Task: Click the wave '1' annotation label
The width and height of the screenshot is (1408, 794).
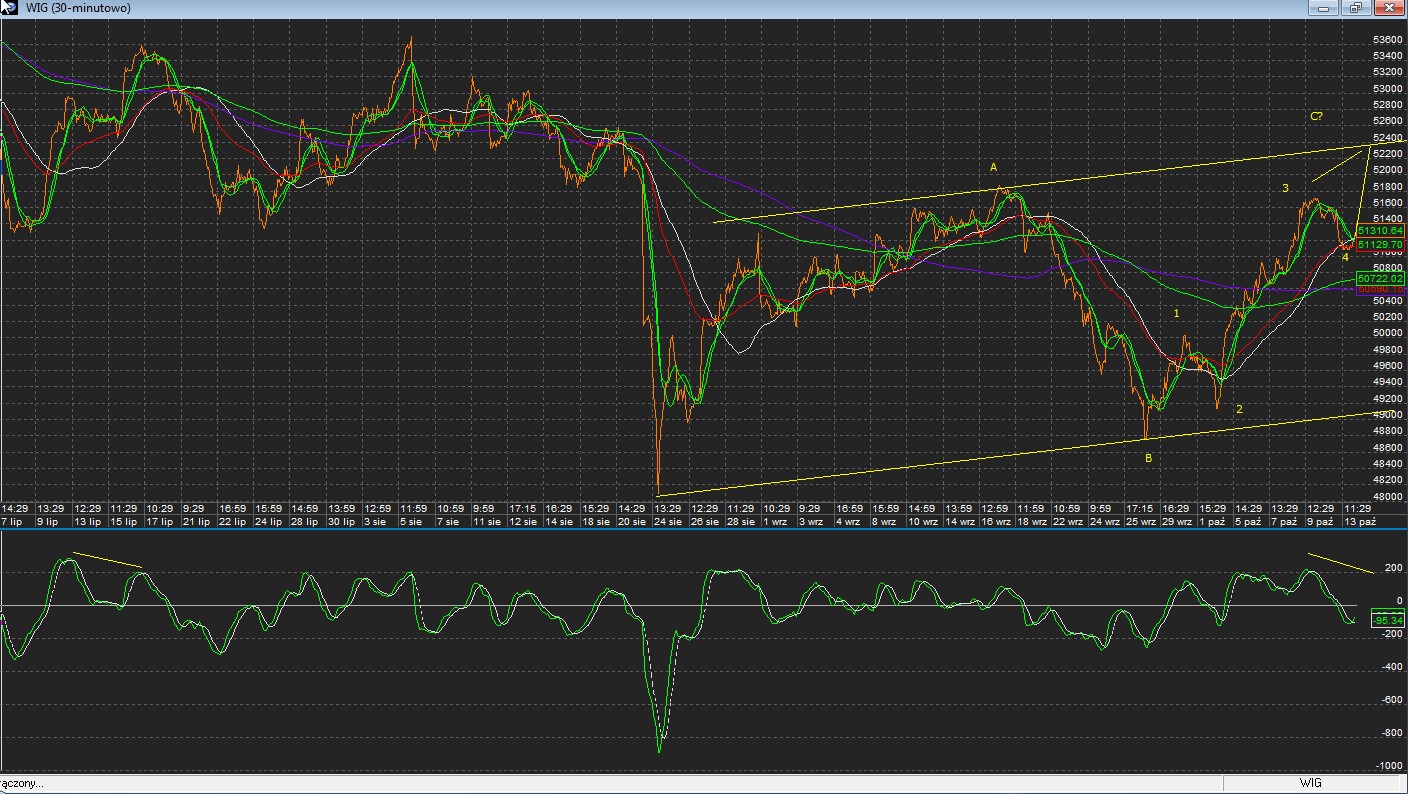Action: 1176,314
